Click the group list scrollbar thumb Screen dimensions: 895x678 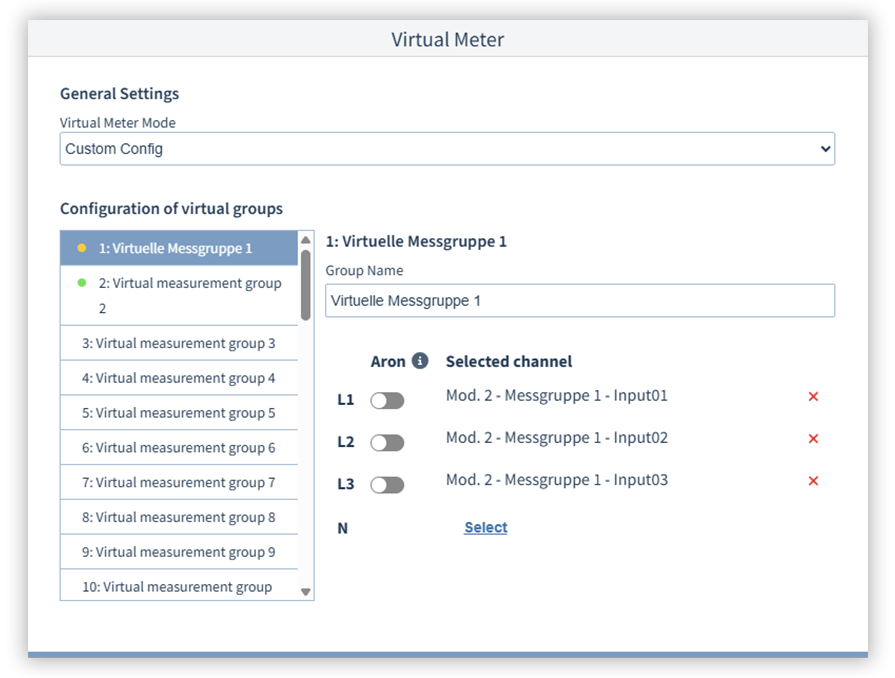point(306,284)
